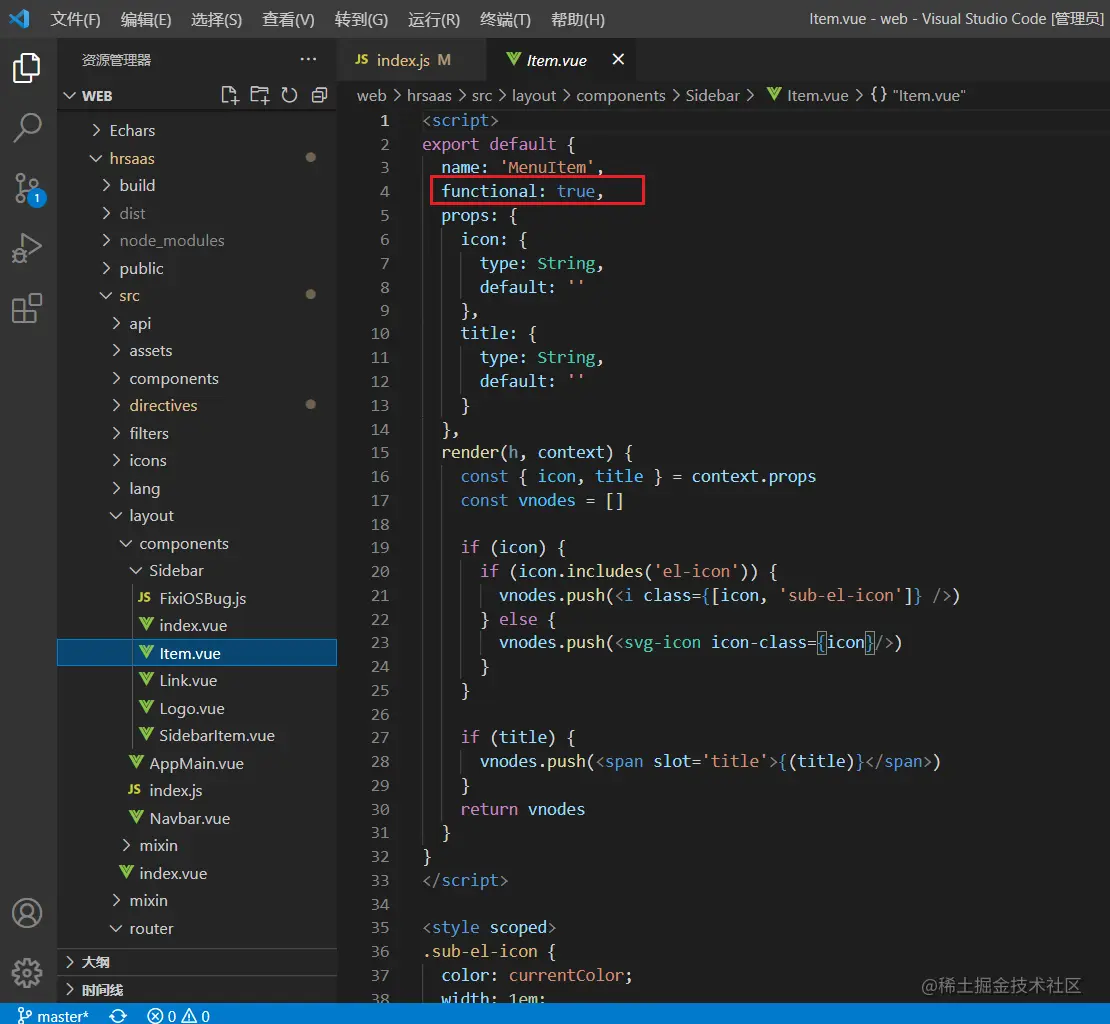1110x1024 pixels.
Task: Collapse the Sidebar folder
Action: click(176, 570)
